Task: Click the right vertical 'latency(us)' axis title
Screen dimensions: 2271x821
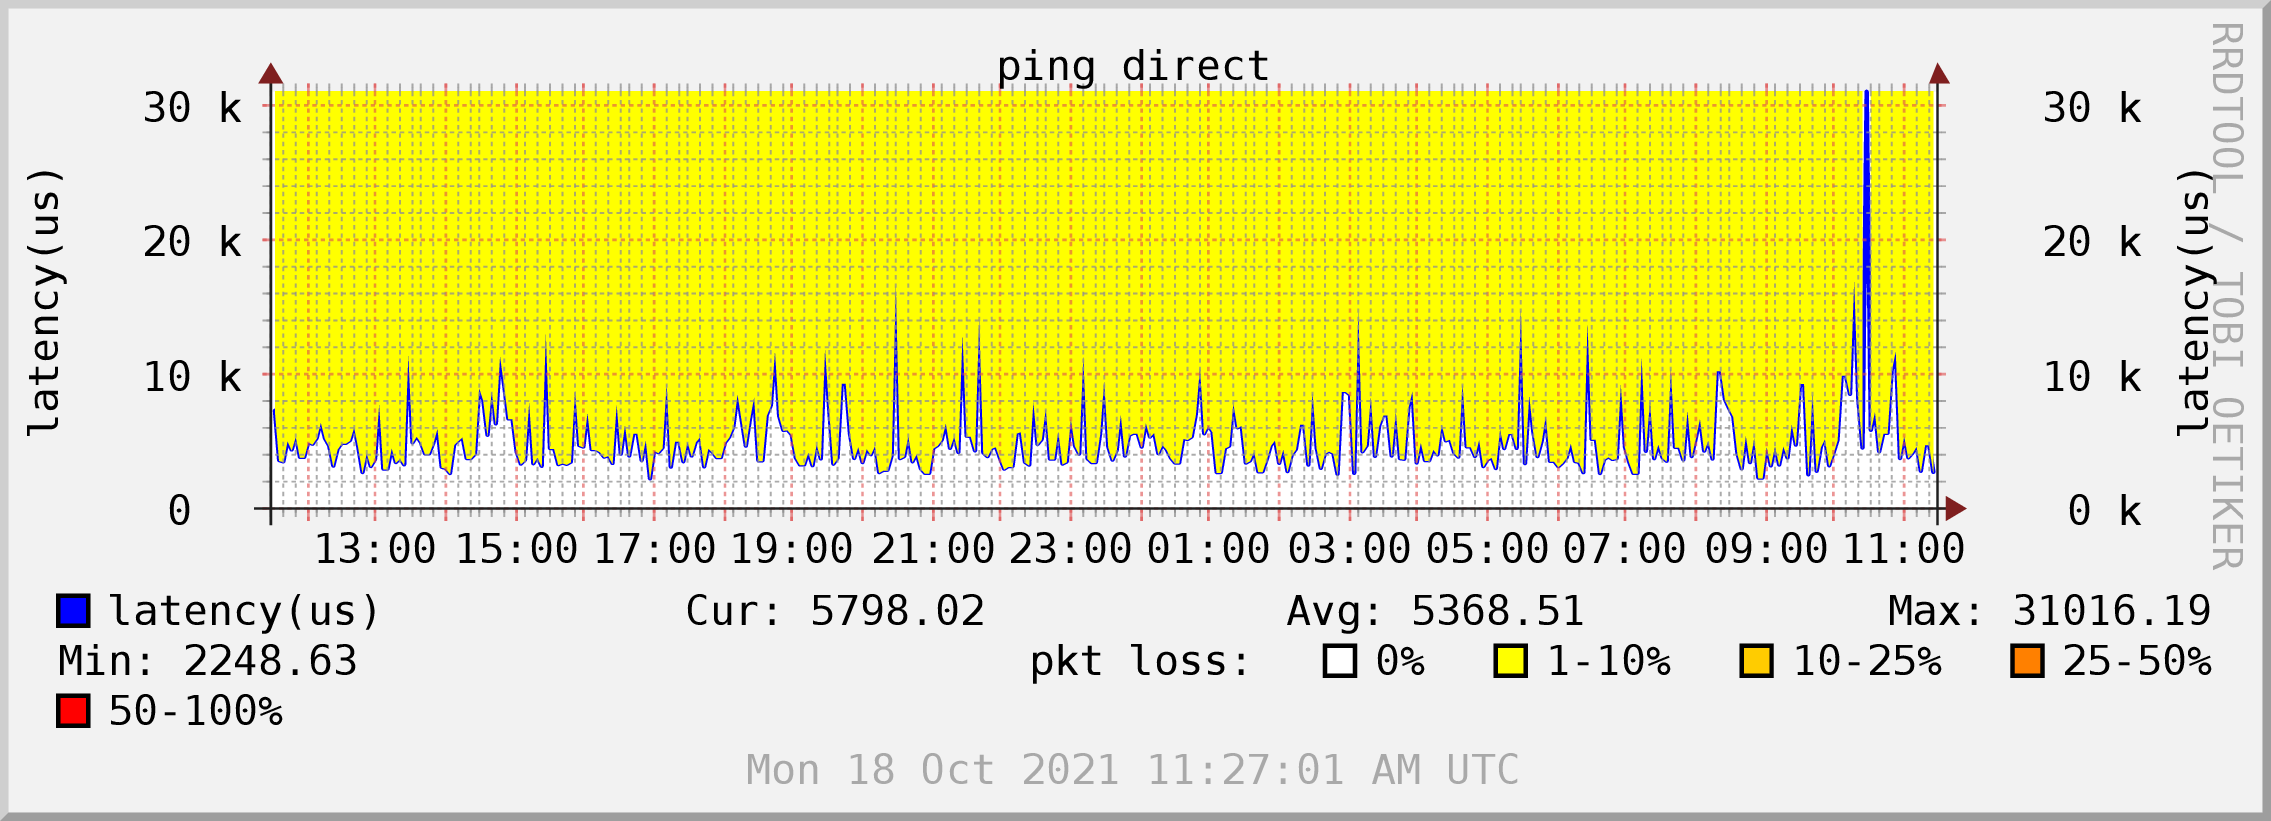Action: [2195, 301]
